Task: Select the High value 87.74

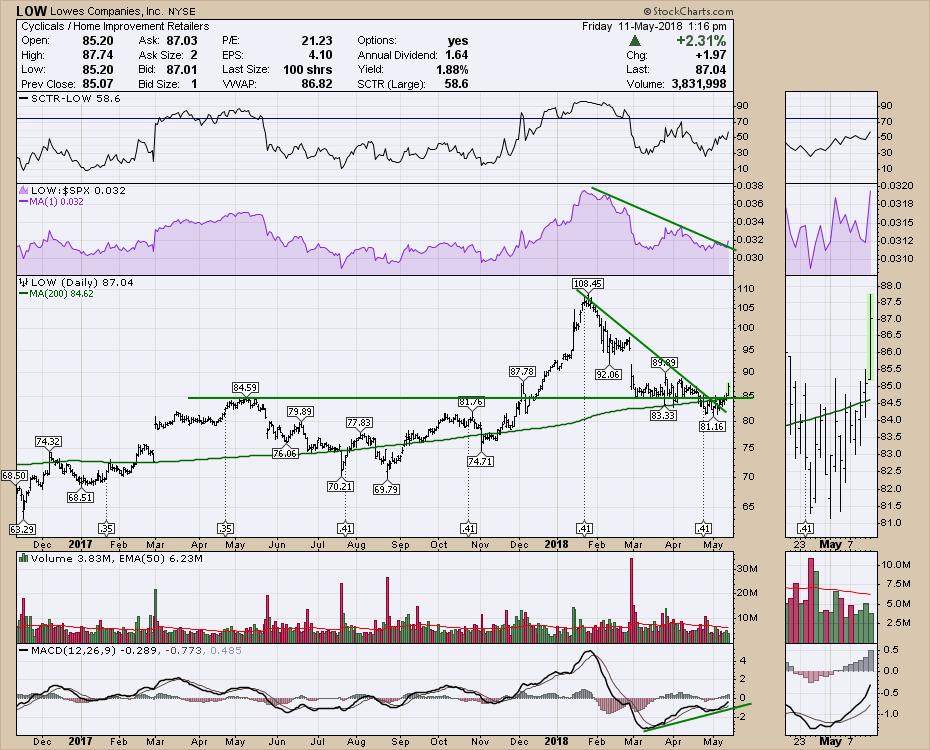Action: [98, 55]
